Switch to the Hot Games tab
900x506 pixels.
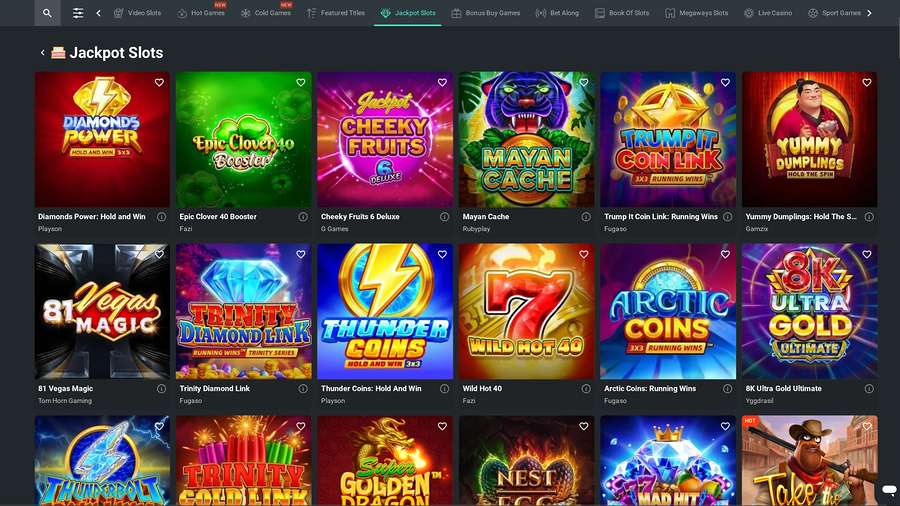pos(201,13)
